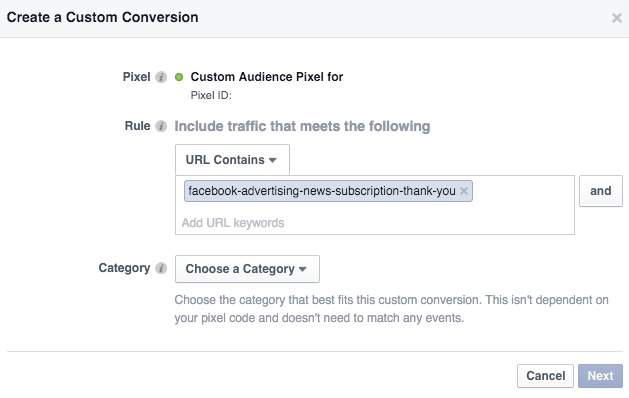Click the Custom Audience Pixel name text
Screen dimensions: 629x398
click(267, 77)
